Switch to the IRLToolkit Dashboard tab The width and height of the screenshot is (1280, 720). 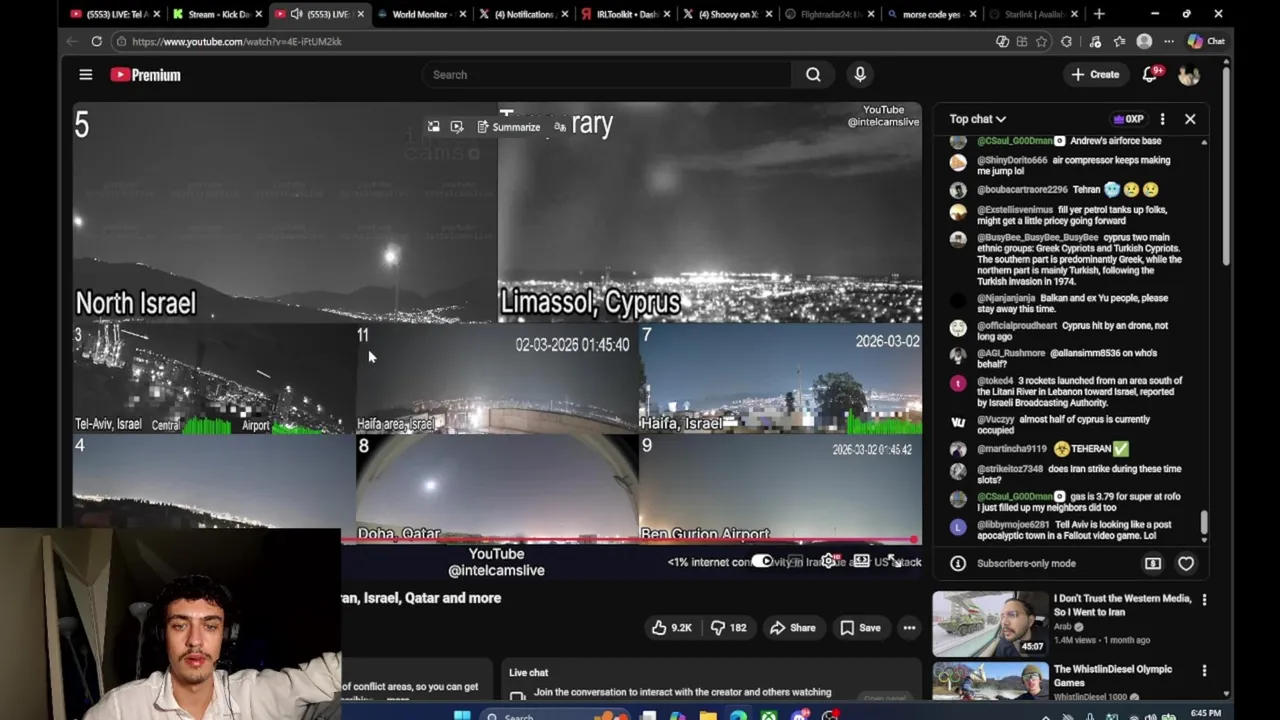[x=626, y=14]
